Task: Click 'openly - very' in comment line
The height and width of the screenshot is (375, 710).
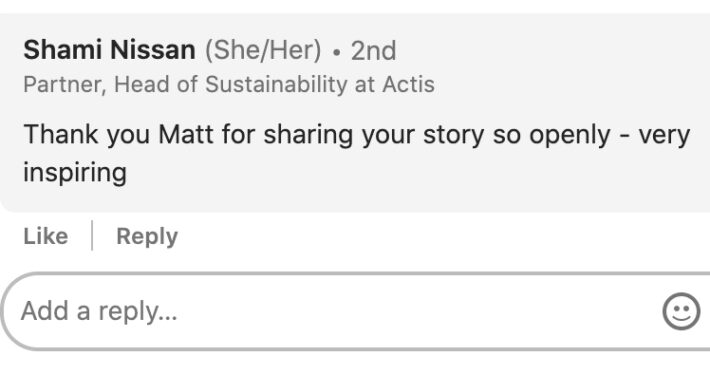Action: (610, 135)
